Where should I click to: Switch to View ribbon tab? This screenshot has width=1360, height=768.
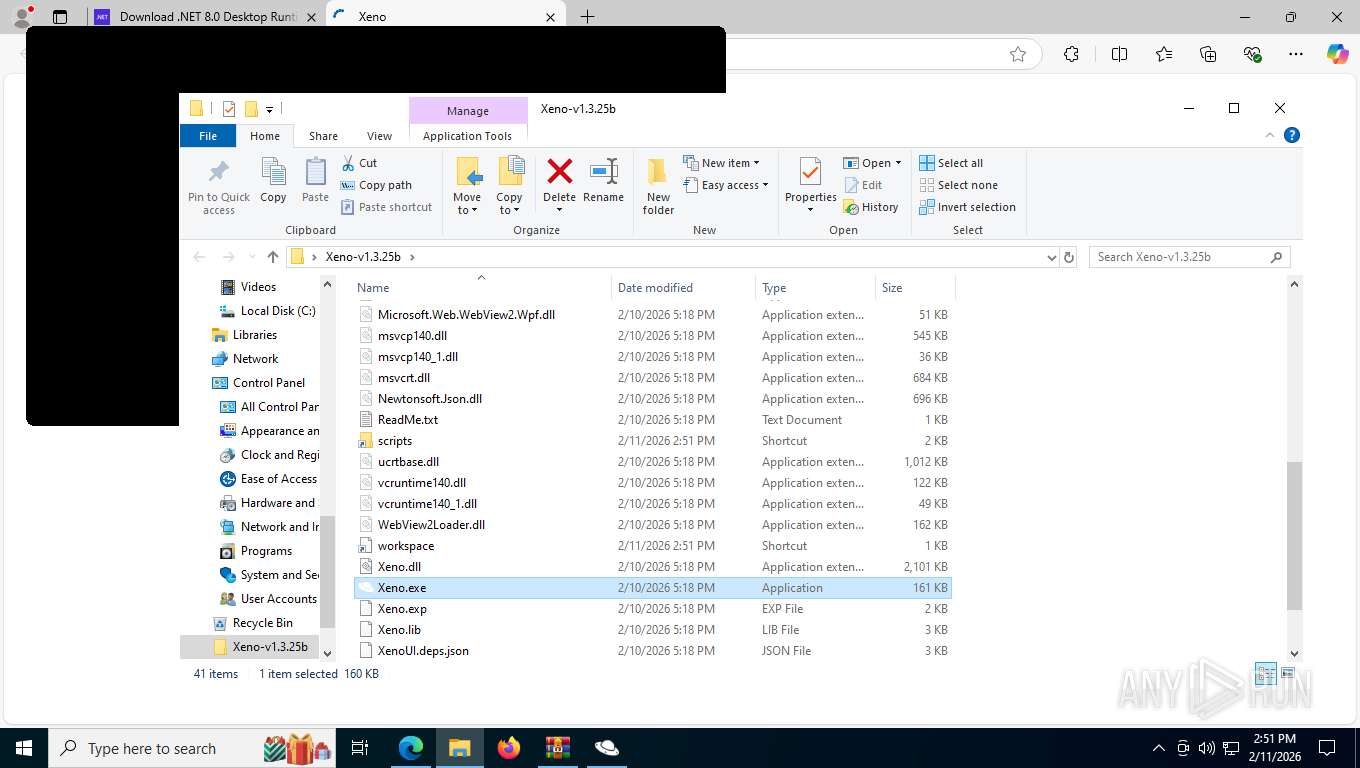379,136
